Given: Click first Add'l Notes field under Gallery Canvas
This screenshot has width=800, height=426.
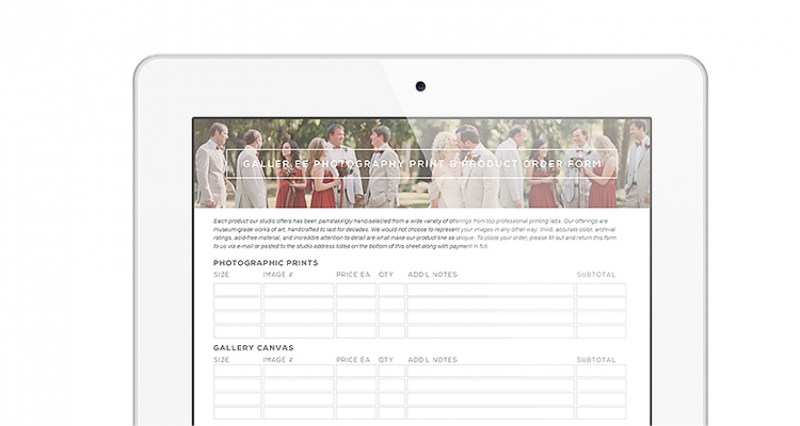Looking at the screenshot, I should 490,371.
